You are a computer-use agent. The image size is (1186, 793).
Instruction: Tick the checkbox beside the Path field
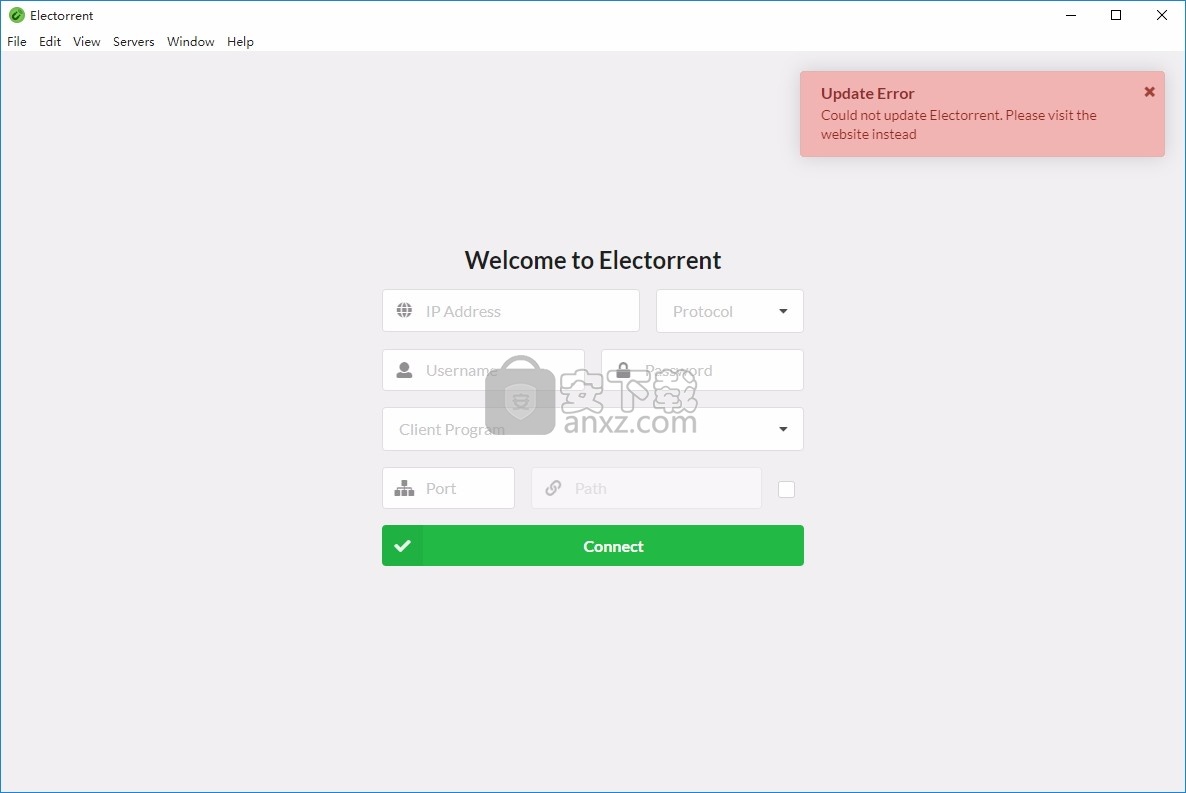click(787, 490)
